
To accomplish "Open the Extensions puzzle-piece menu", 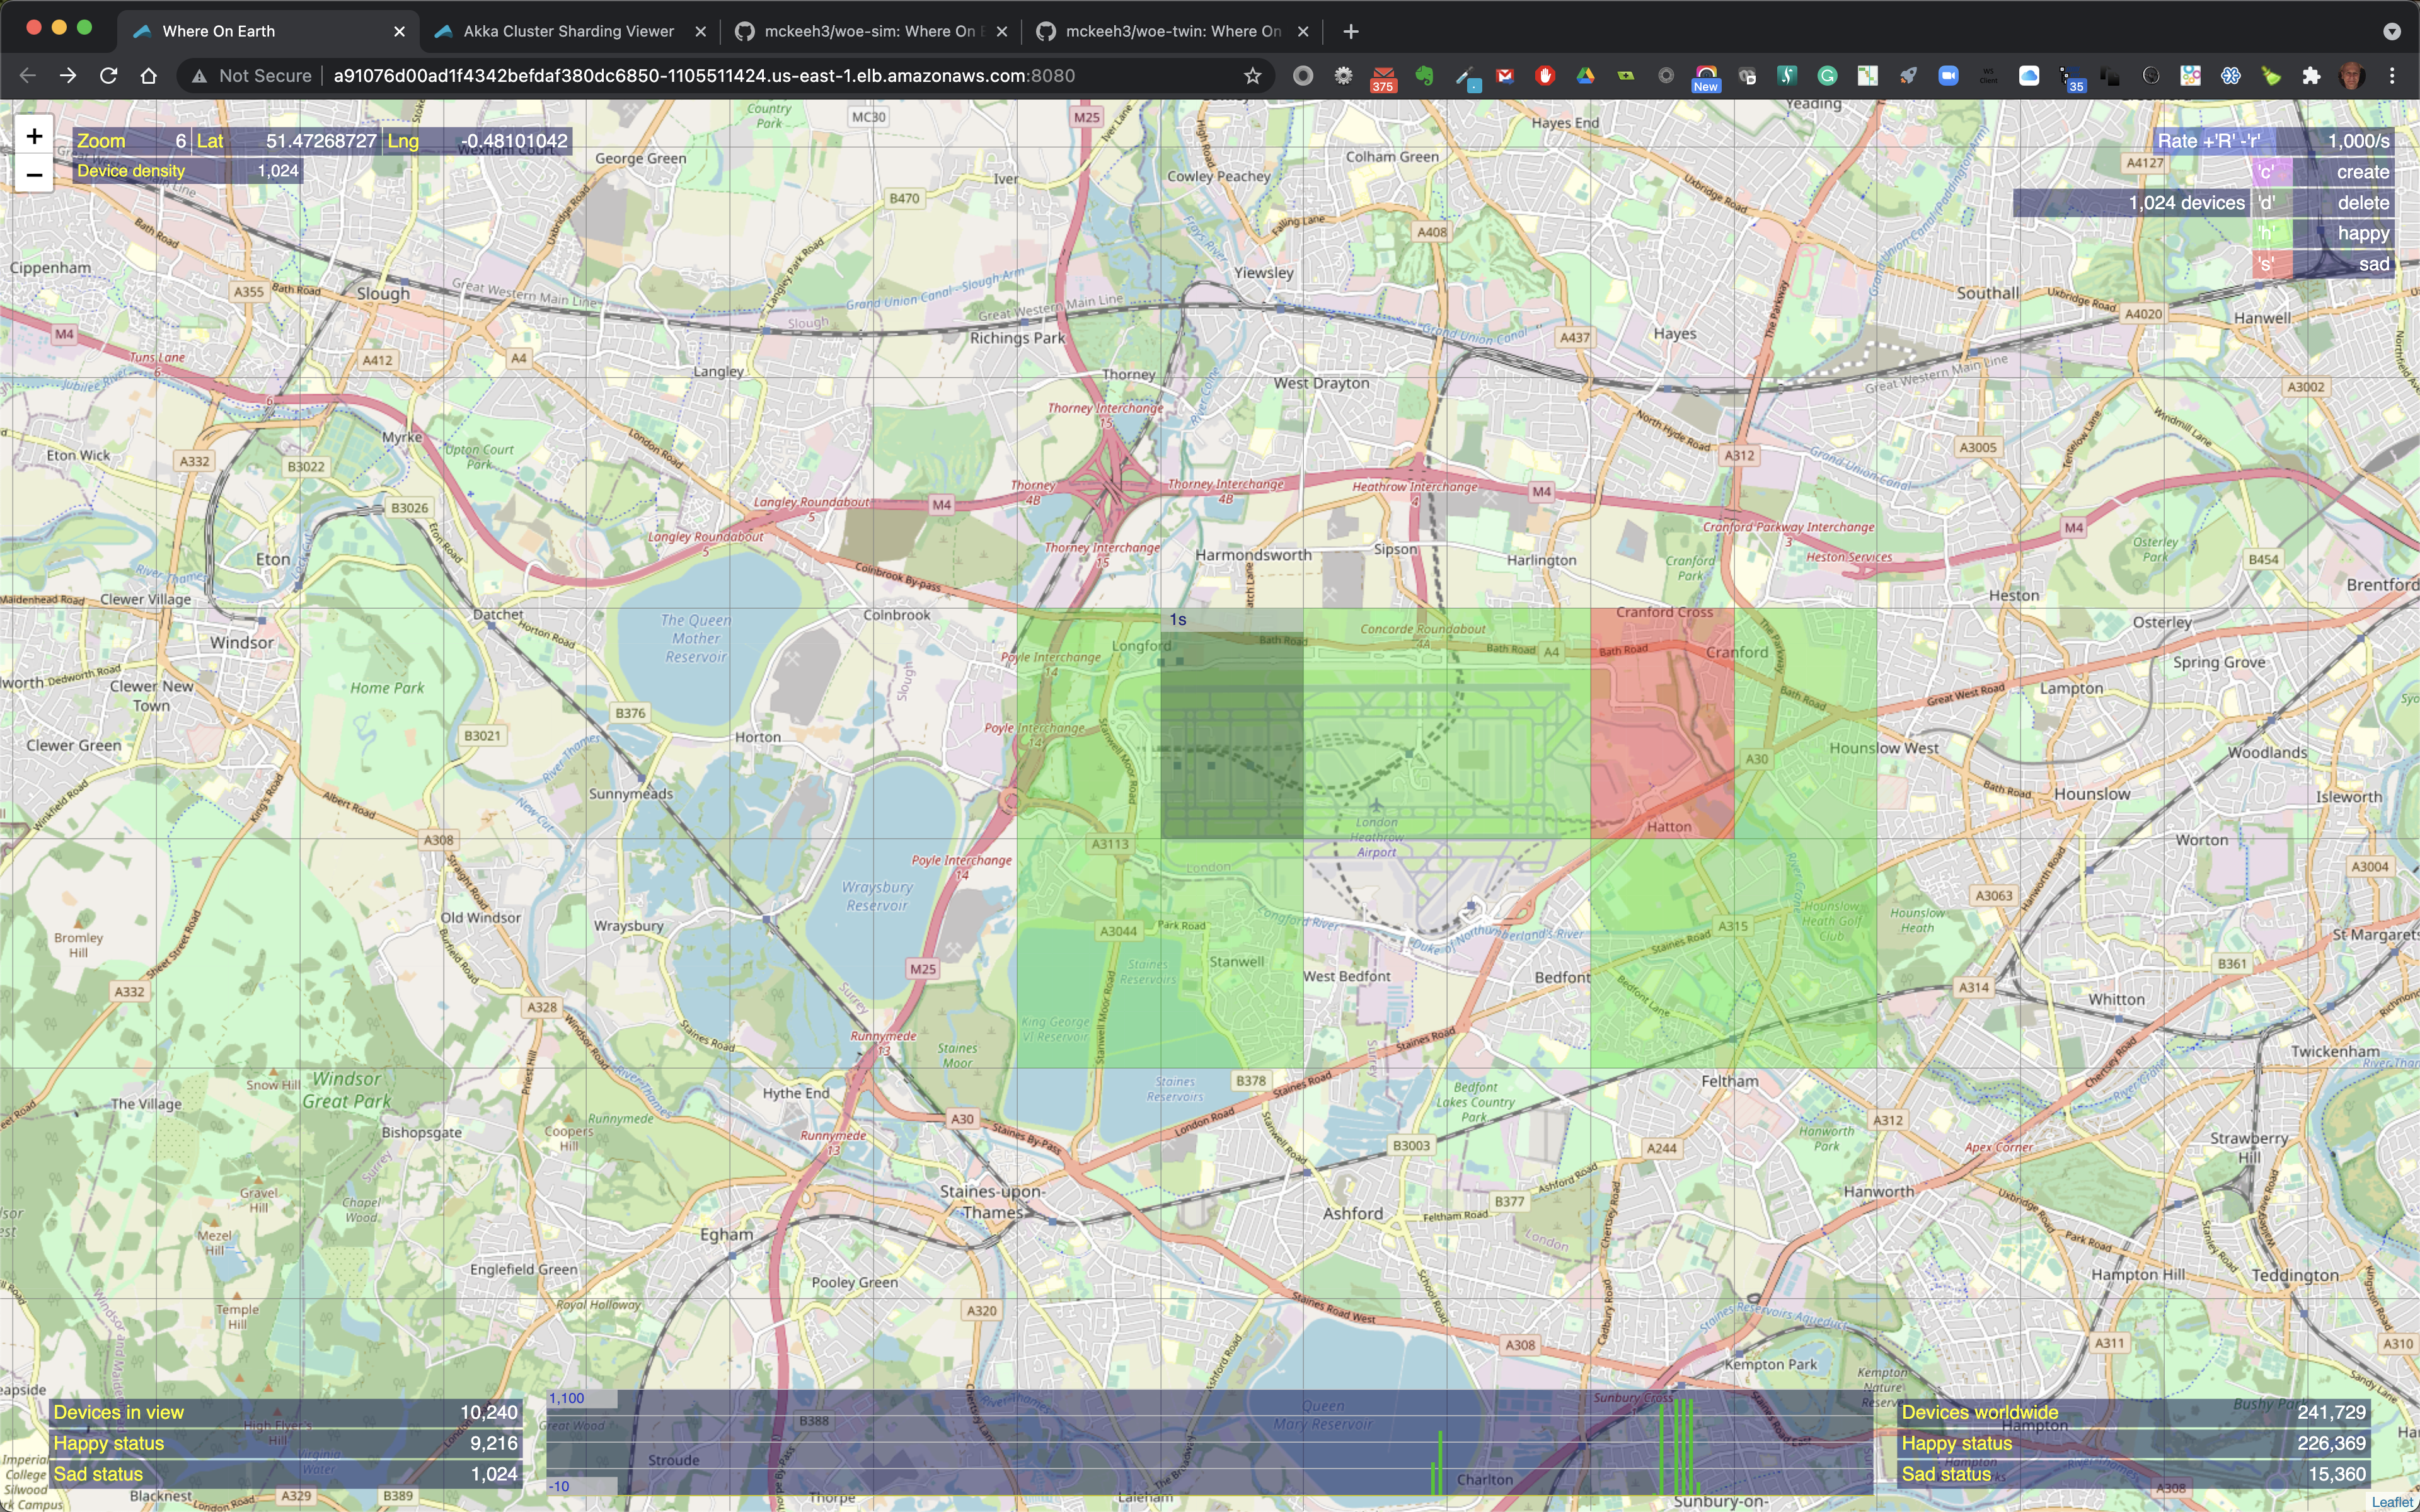I will pos(2311,76).
